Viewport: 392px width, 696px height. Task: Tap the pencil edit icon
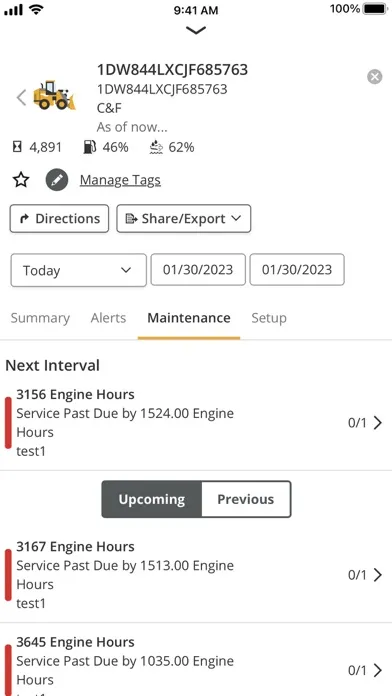(x=57, y=180)
